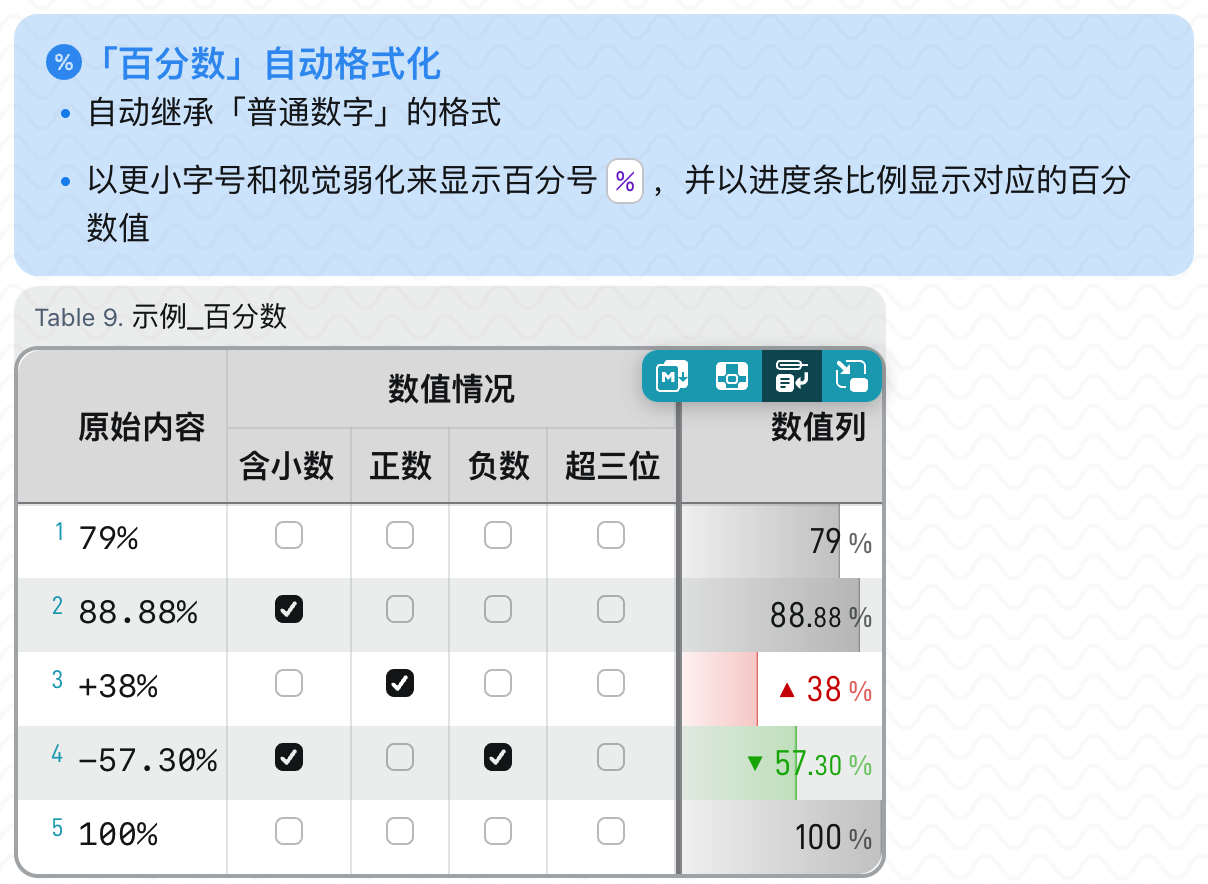The height and width of the screenshot is (884, 1208).
Task: Uncheck 含小数 for the 88.88% row
Action: click(289, 609)
